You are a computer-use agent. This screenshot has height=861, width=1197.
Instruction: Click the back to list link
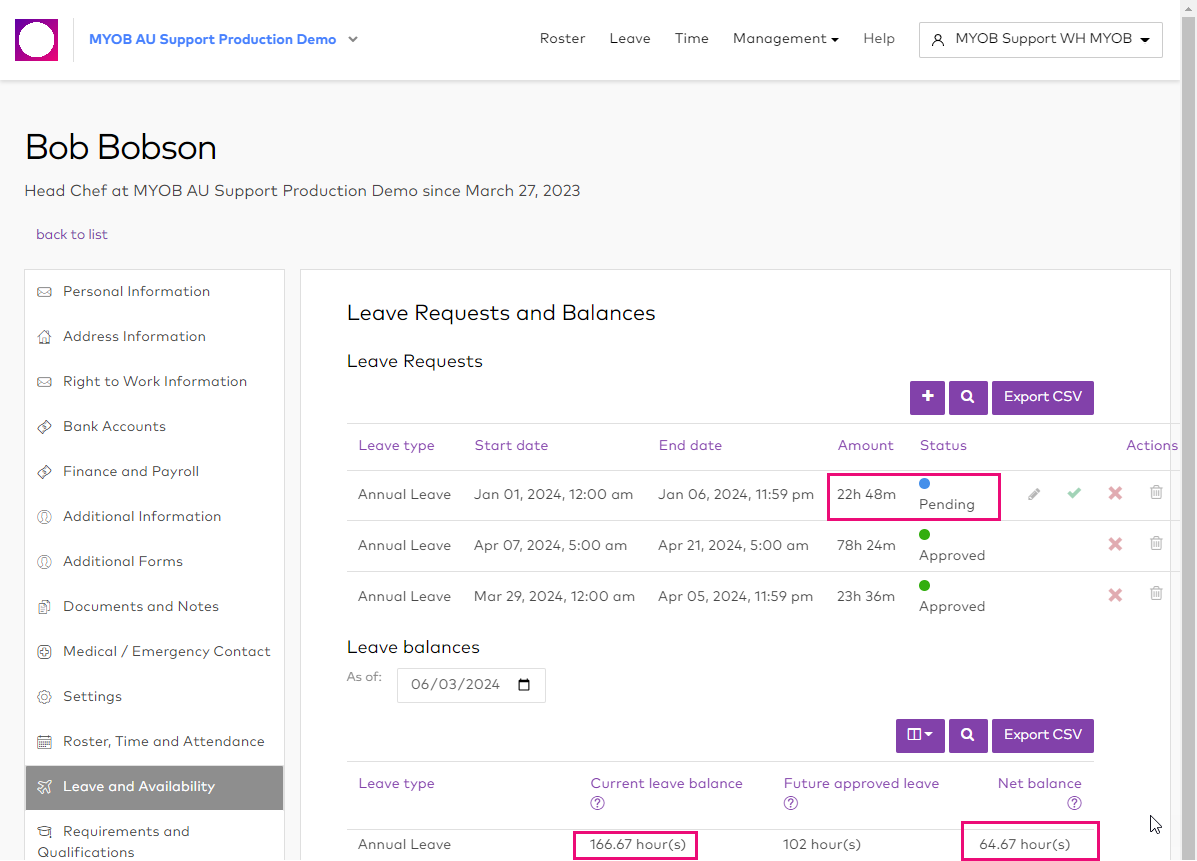pyautogui.click(x=72, y=234)
